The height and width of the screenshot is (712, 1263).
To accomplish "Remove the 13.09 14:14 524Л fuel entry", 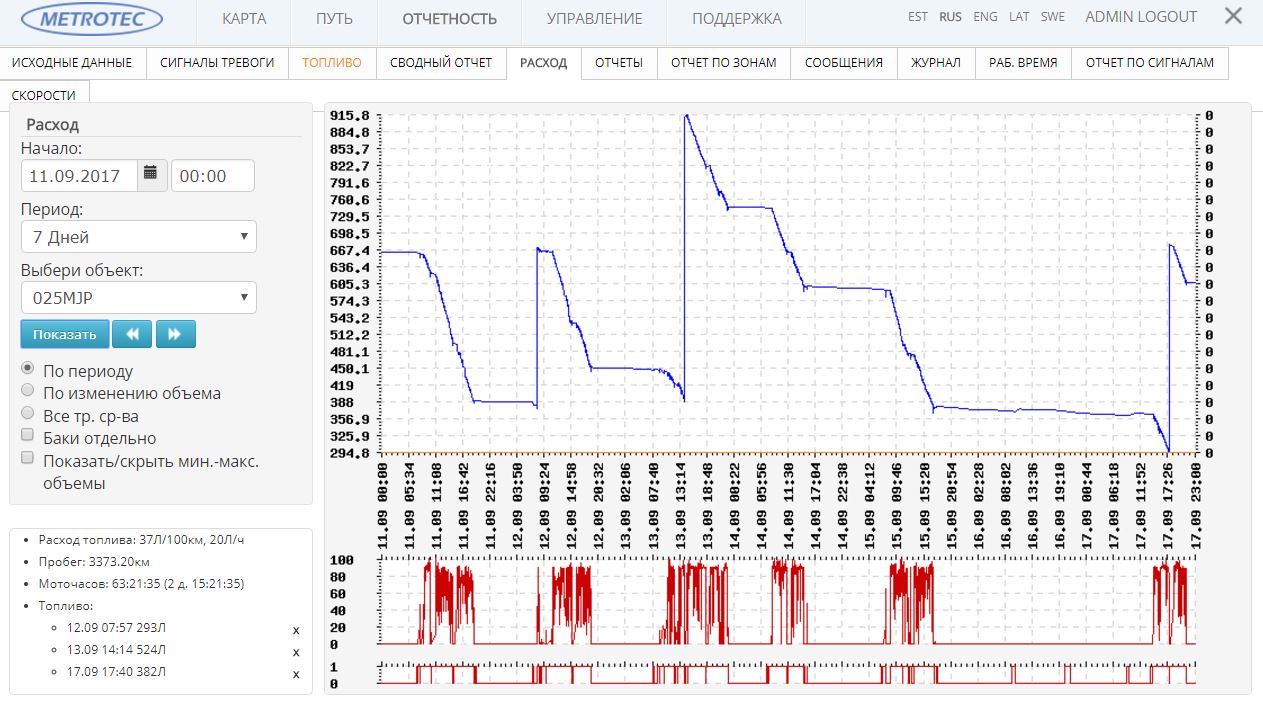I will (295, 652).
